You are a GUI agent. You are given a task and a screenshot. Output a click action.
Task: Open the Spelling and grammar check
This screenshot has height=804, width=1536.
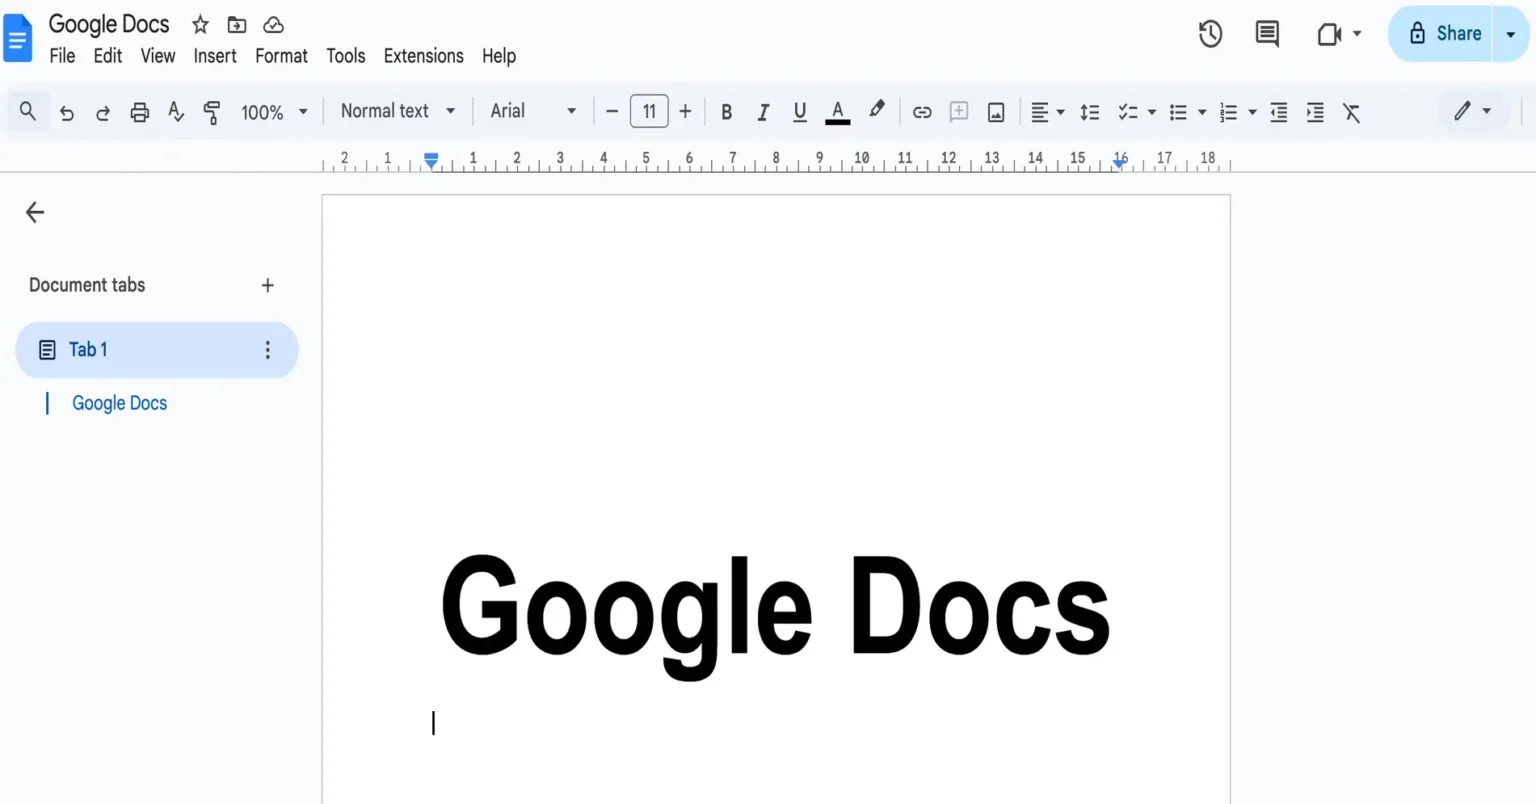[176, 112]
